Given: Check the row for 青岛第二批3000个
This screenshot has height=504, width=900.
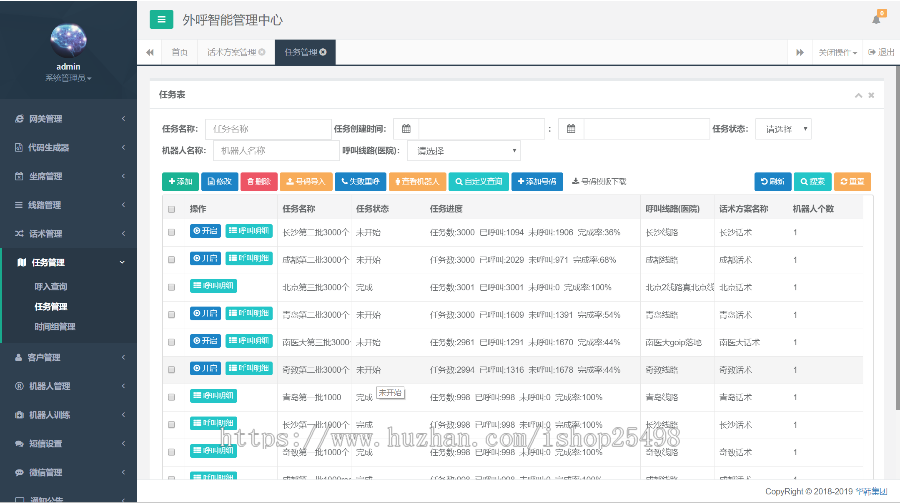Looking at the screenshot, I should [x=171, y=315].
